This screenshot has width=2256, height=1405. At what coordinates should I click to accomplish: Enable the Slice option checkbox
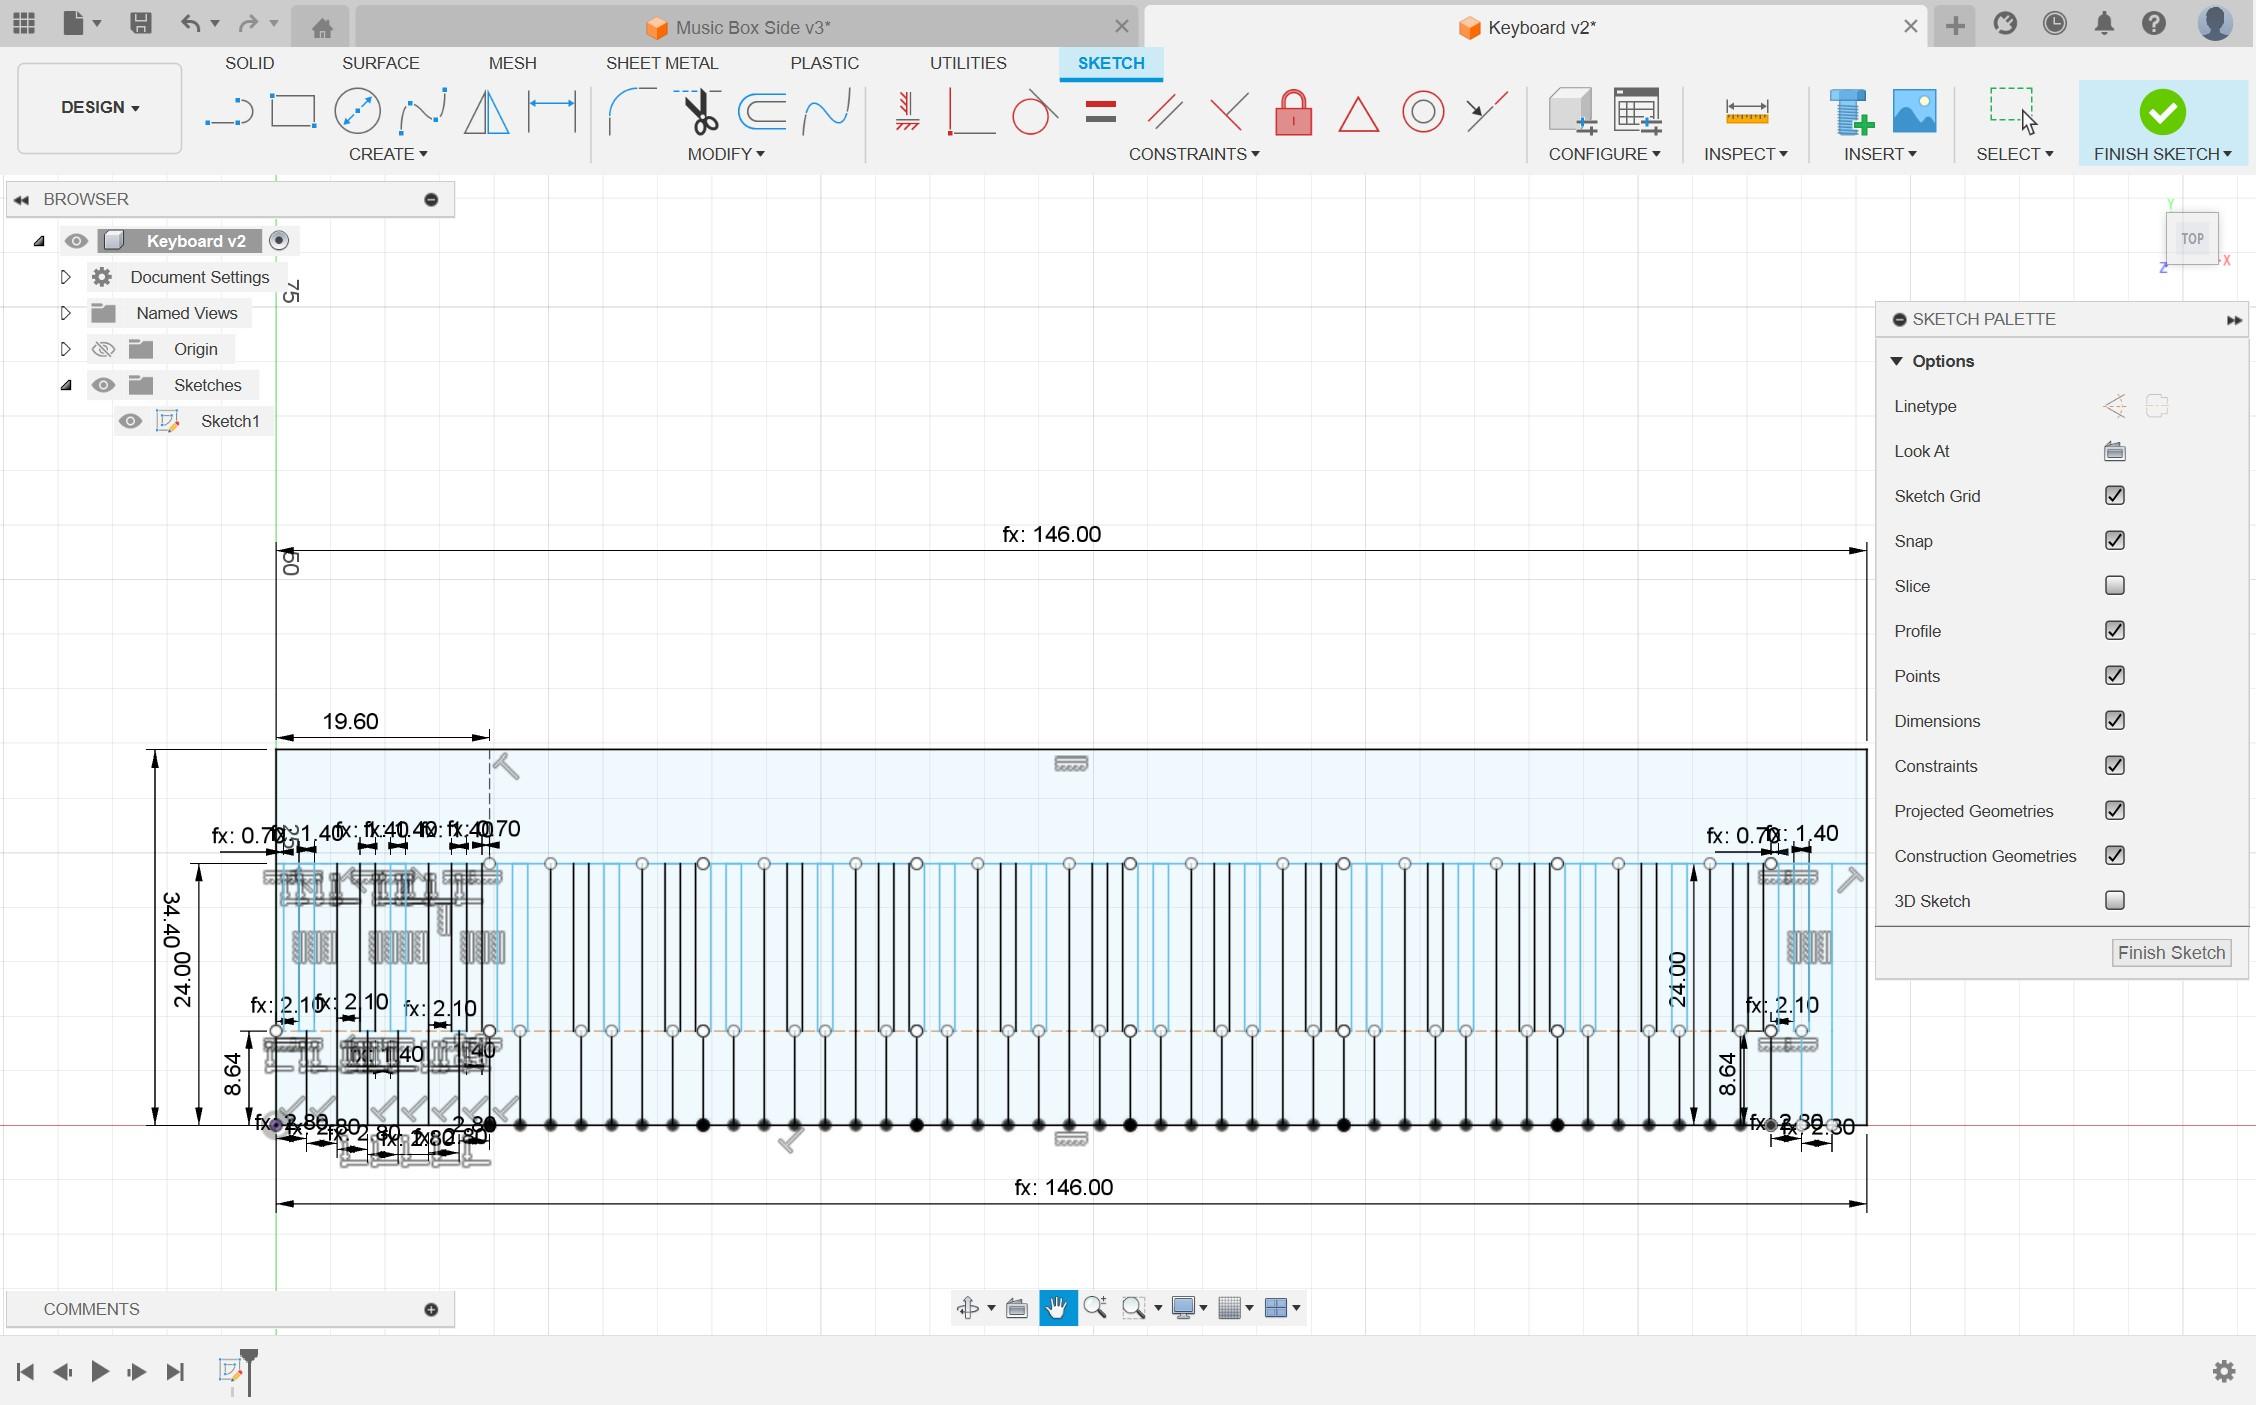(2115, 584)
